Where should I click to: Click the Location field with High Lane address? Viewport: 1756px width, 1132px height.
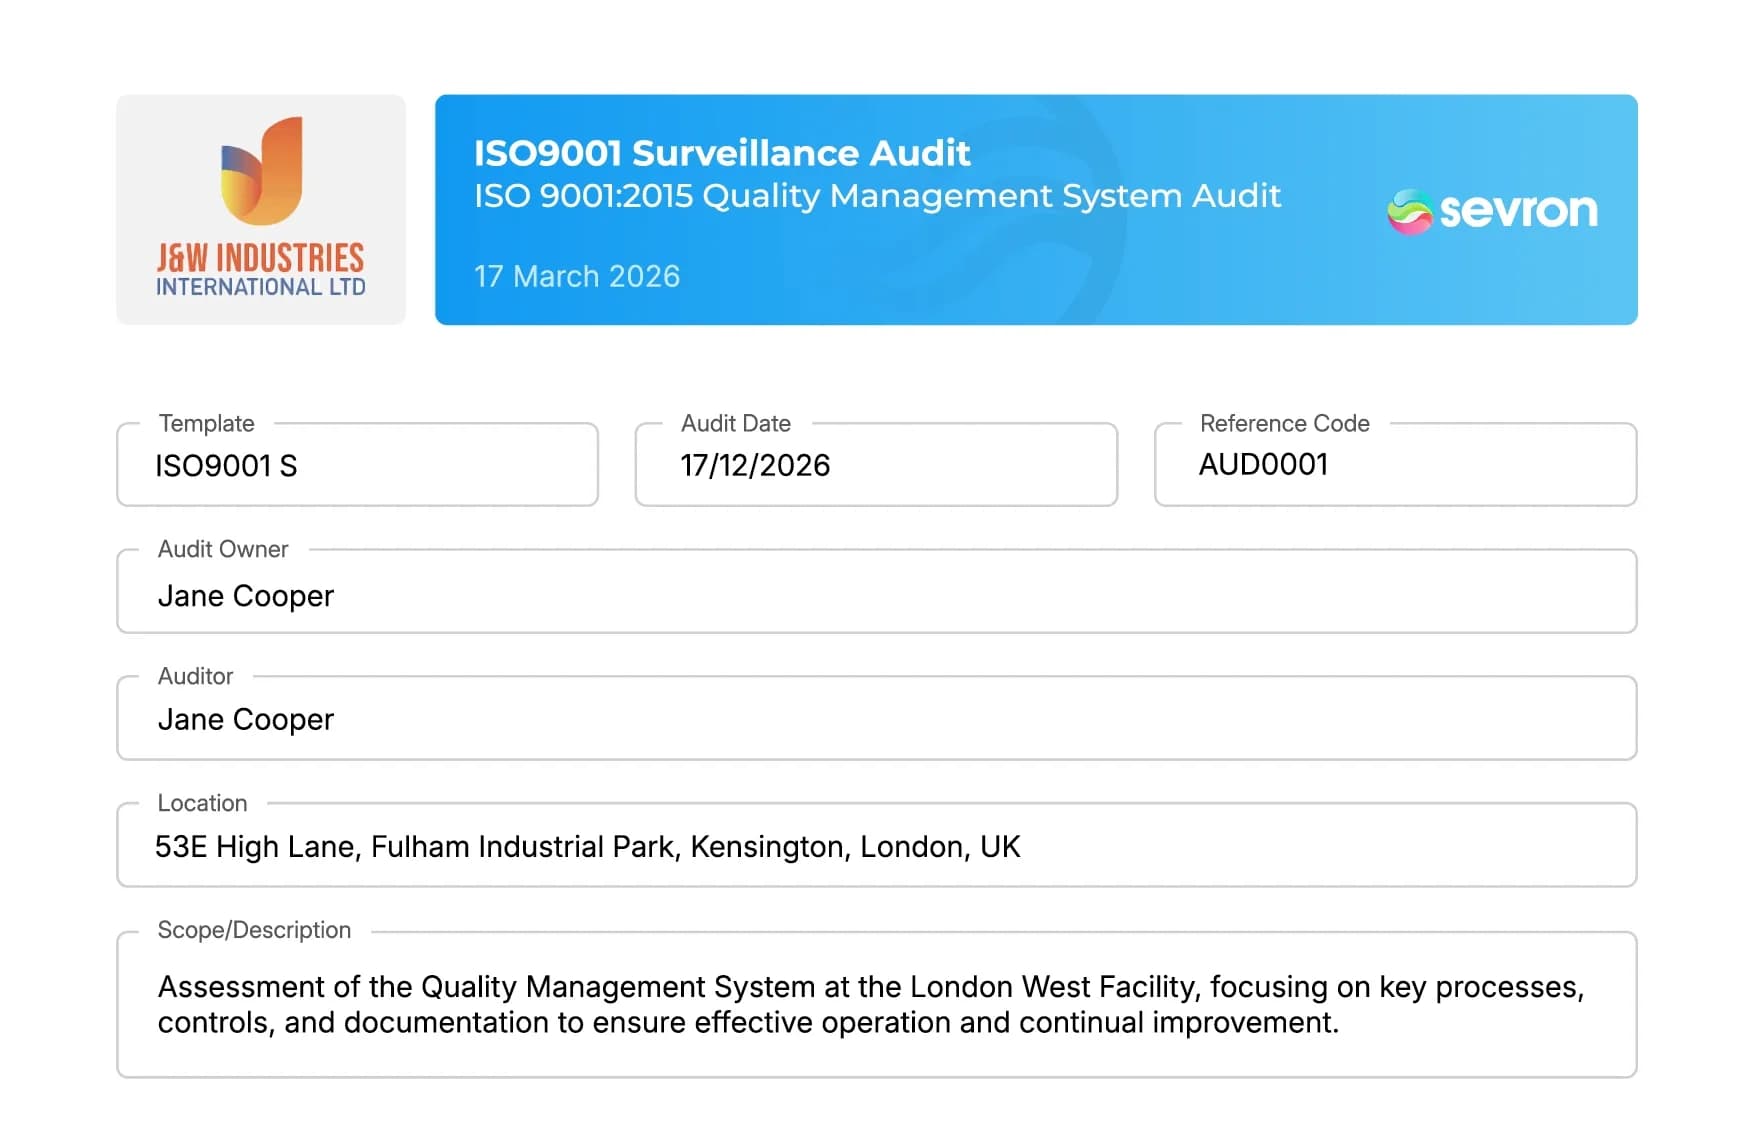[876, 845]
